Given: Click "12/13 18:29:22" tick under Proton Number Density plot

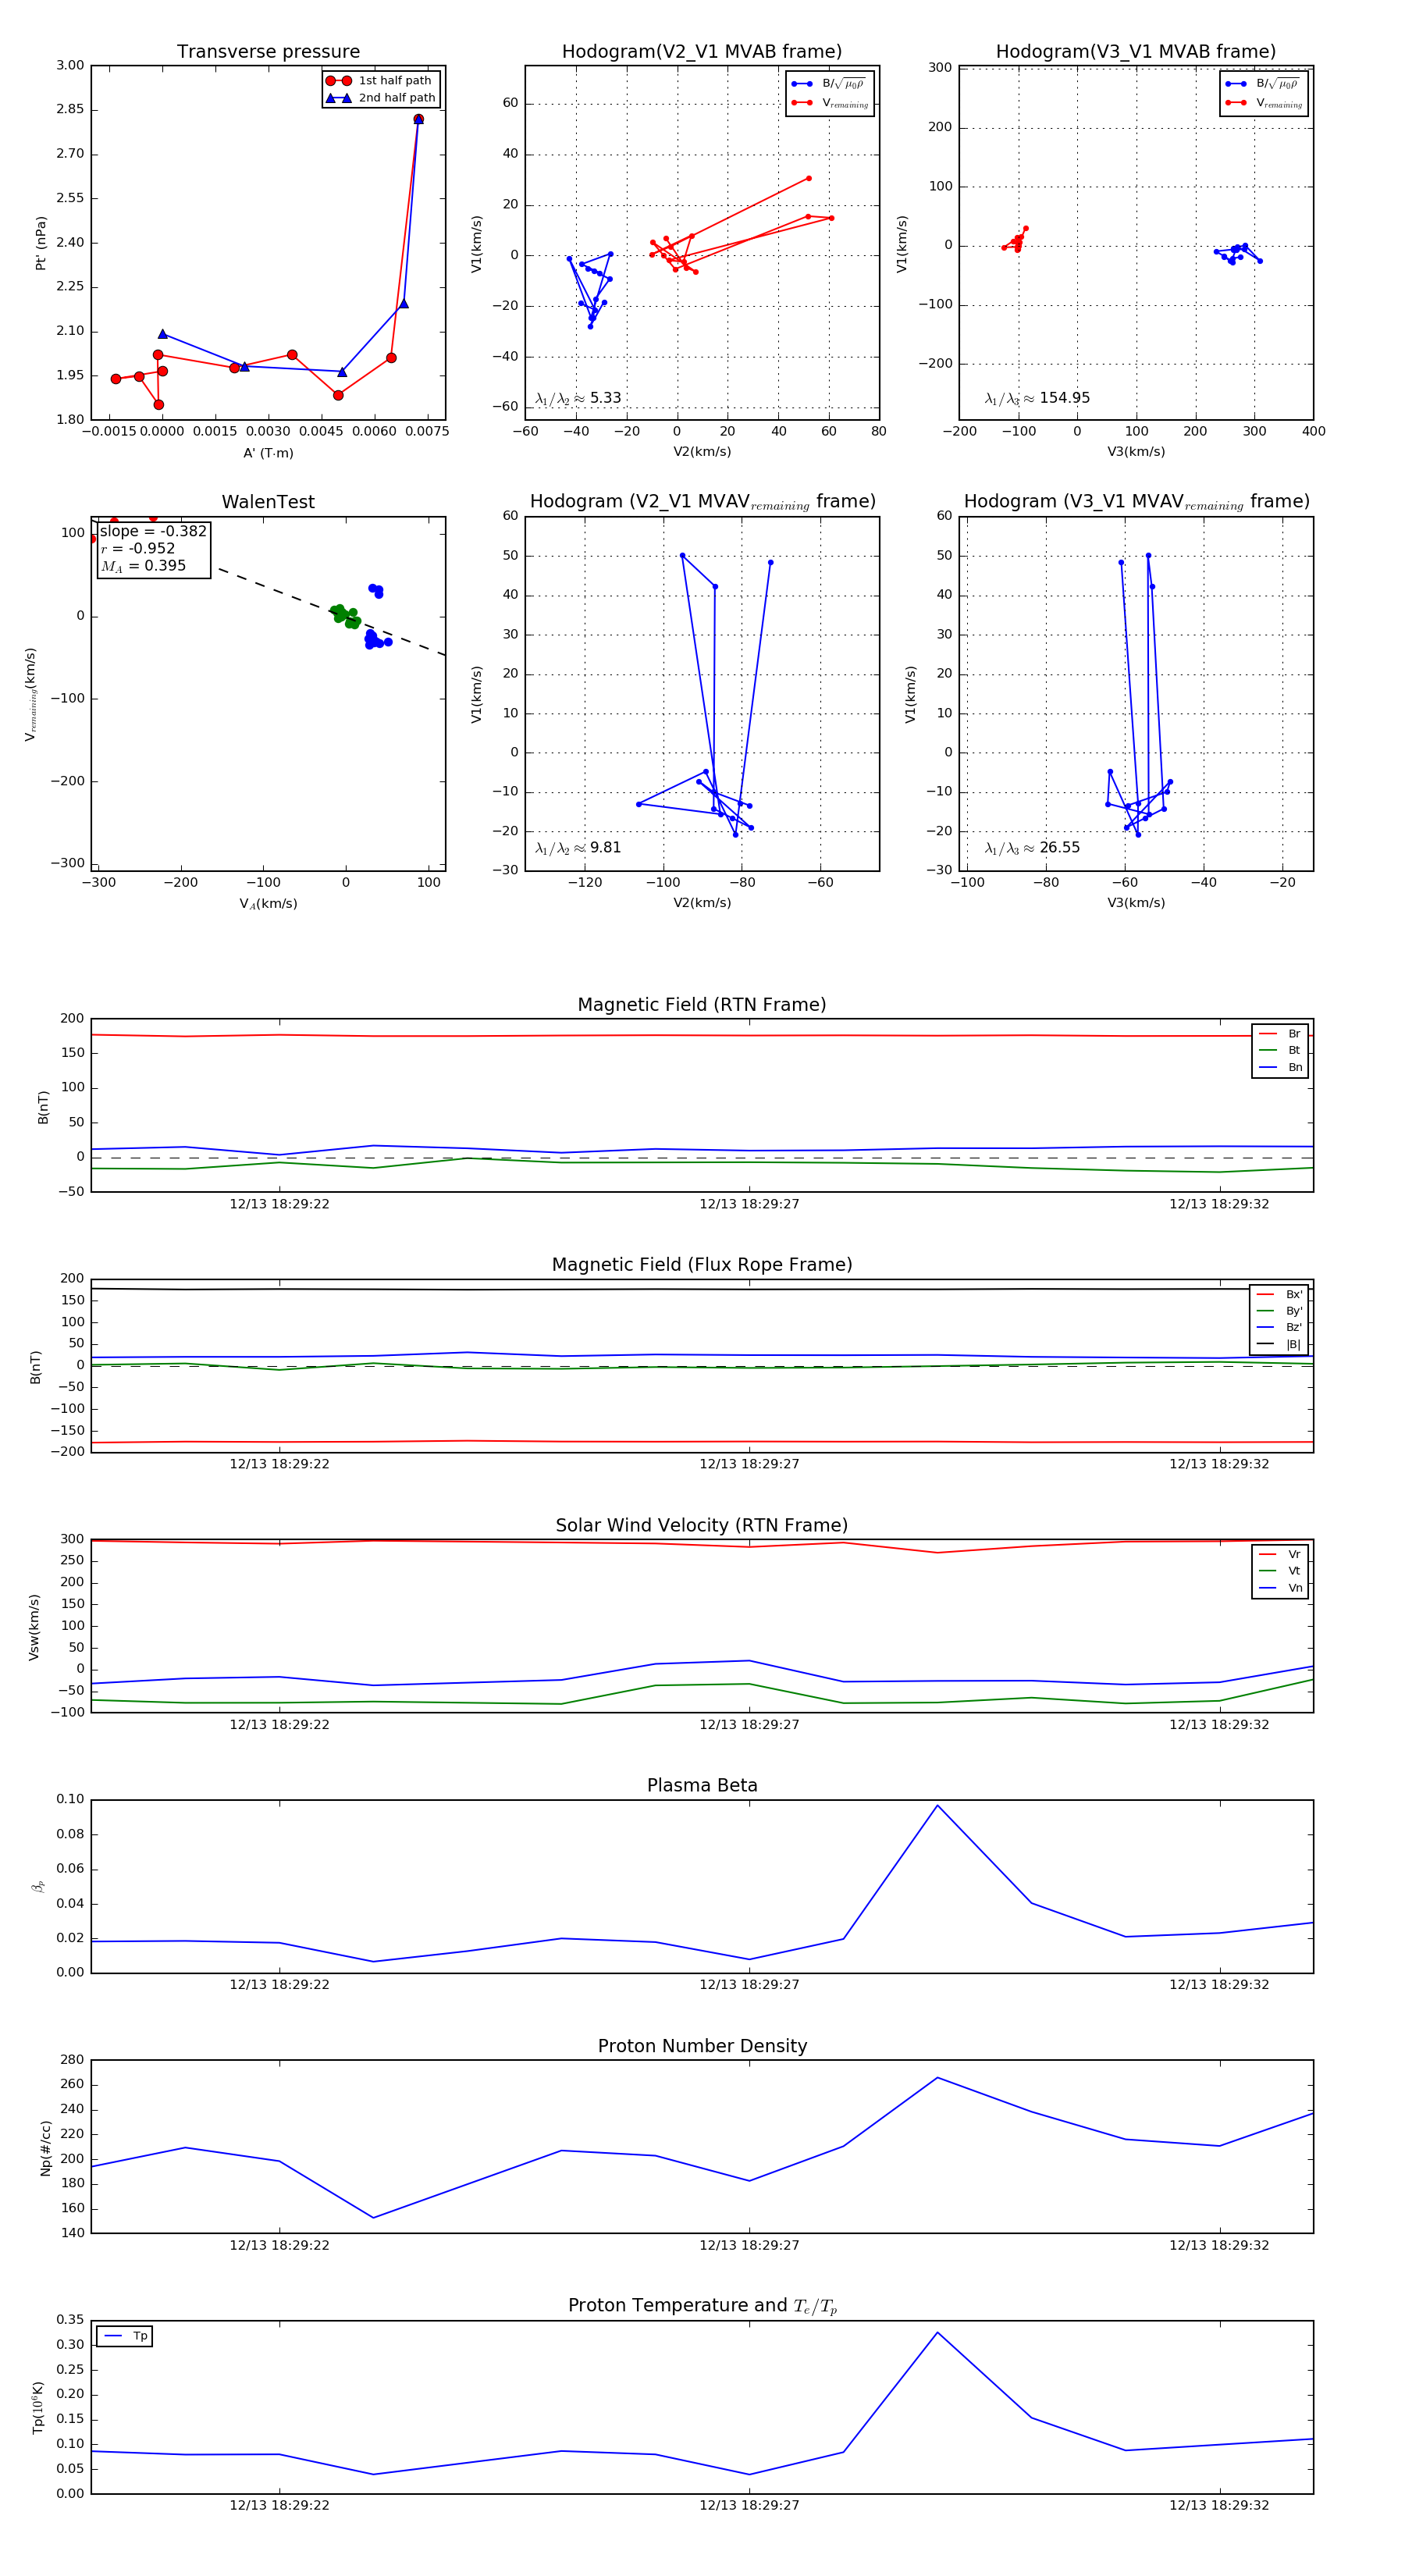Looking at the screenshot, I should tap(279, 2245).
